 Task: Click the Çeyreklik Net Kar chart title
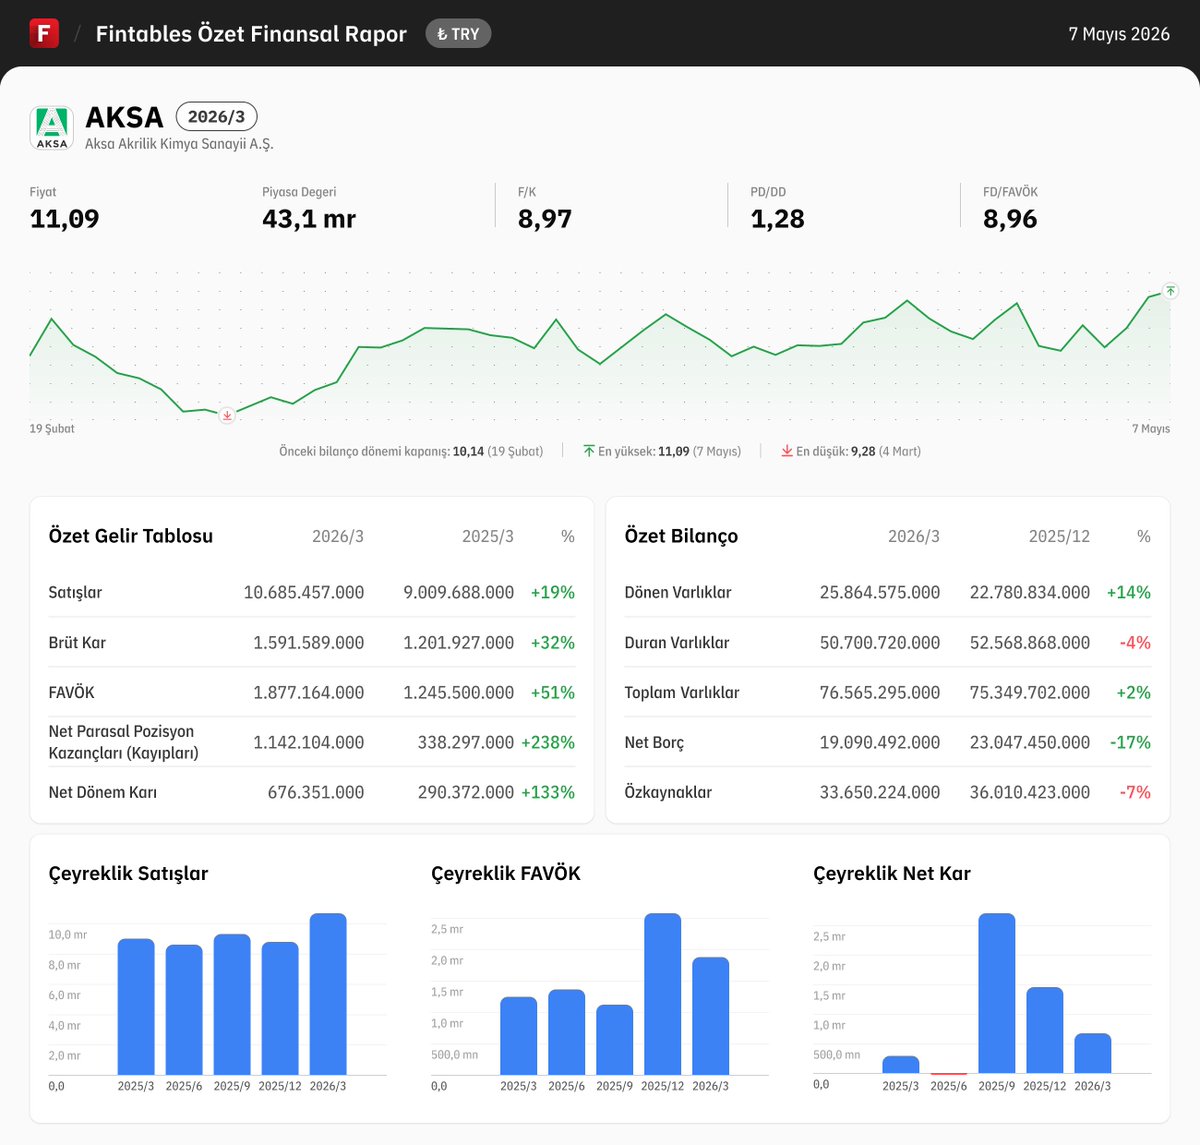tap(892, 874)
